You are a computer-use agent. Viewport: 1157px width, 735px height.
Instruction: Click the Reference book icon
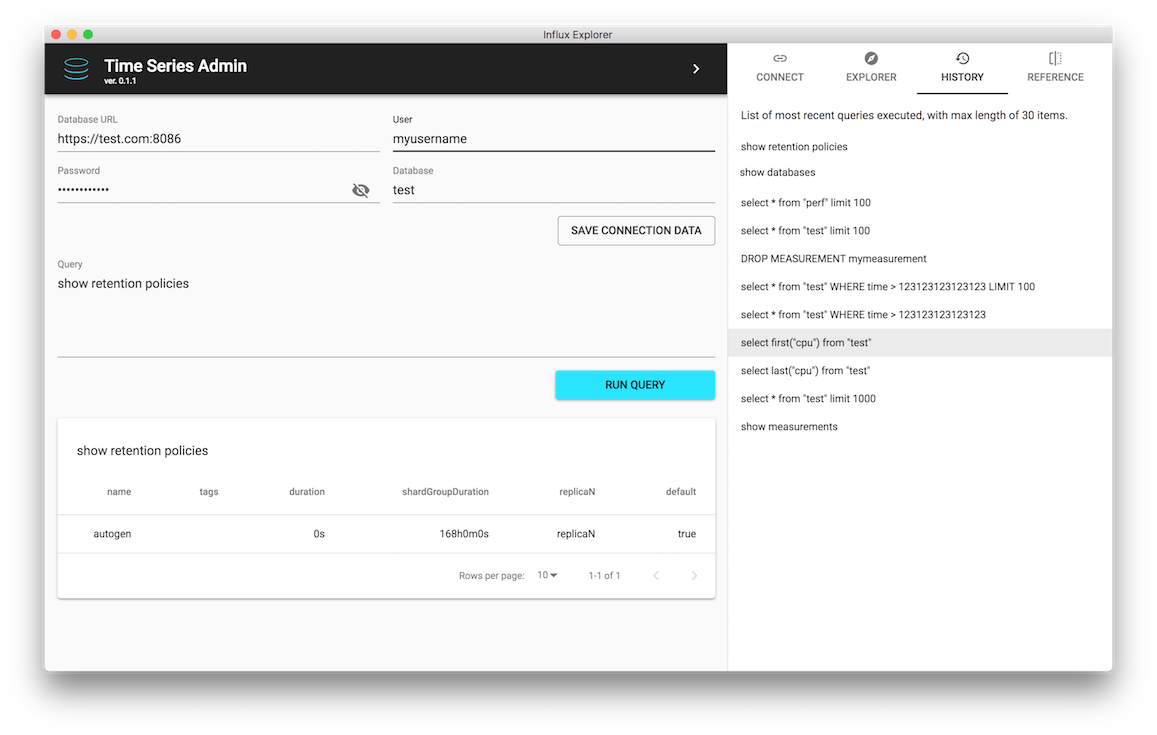1055,58
